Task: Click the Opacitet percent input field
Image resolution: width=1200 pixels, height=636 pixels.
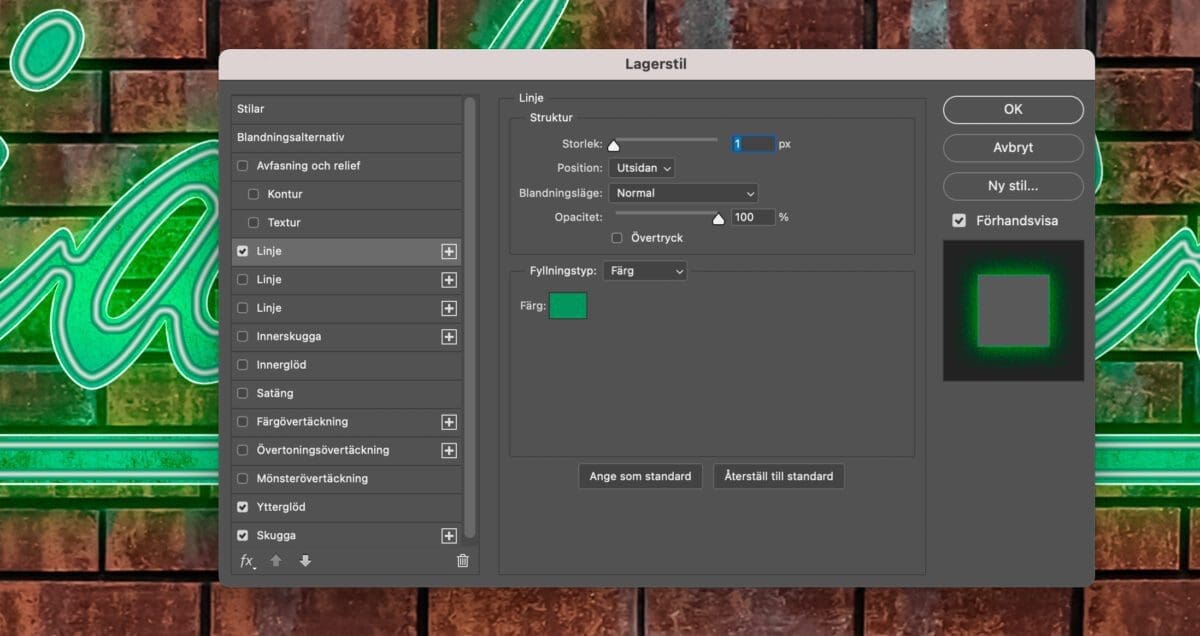Action: pos(753,217)
